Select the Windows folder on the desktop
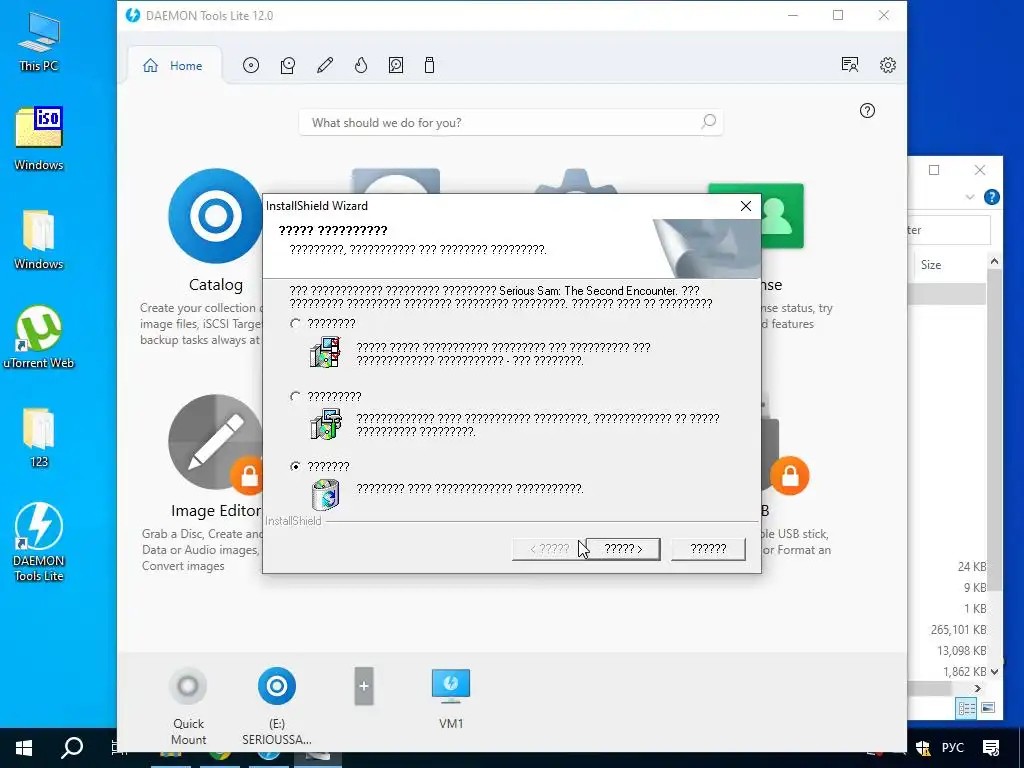This screenshot has height=768, width=1024. tap(39, 240)
